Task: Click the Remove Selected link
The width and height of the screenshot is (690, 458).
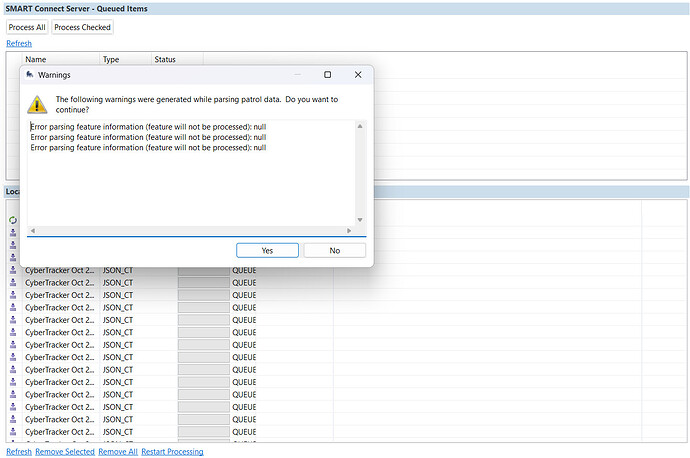Action: [63, 452]
